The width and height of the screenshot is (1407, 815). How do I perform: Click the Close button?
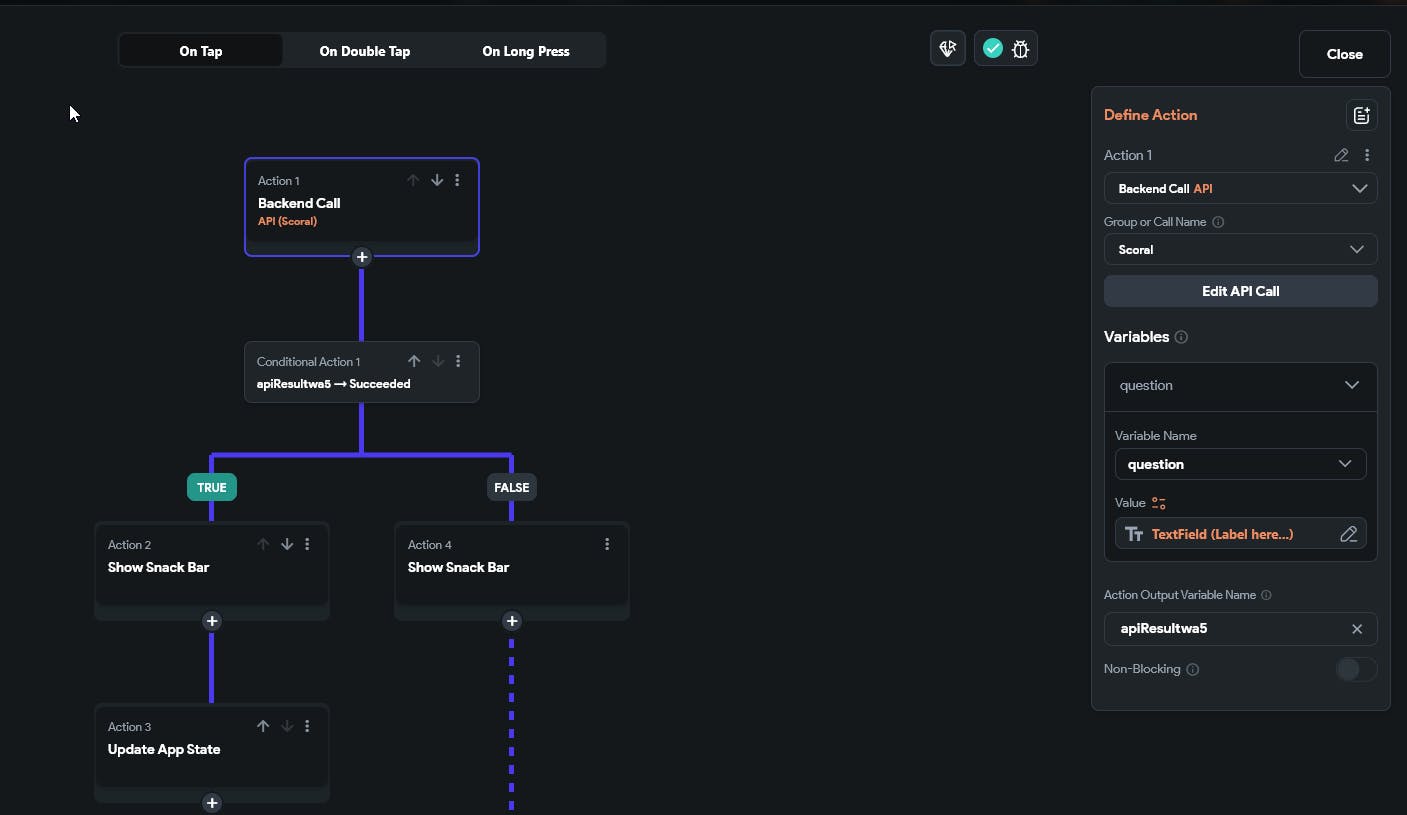tap(1344, 54)
